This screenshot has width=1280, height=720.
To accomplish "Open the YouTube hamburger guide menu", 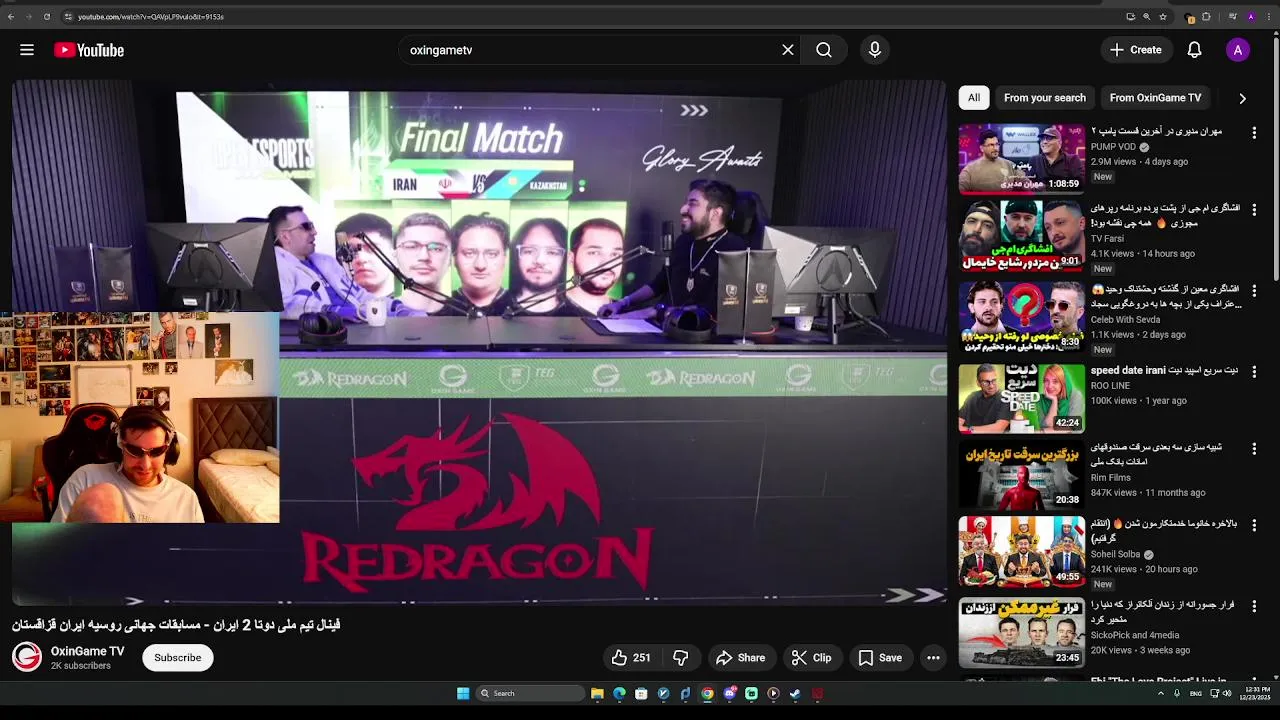I will pos(27,50).
